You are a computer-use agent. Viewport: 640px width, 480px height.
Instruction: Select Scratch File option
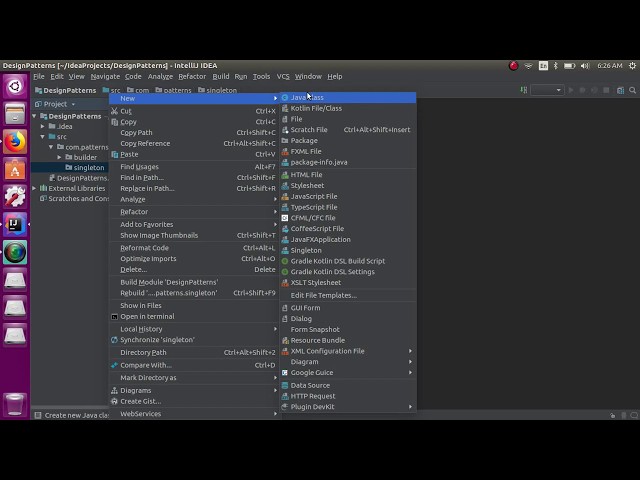click(x=348, y=130)
